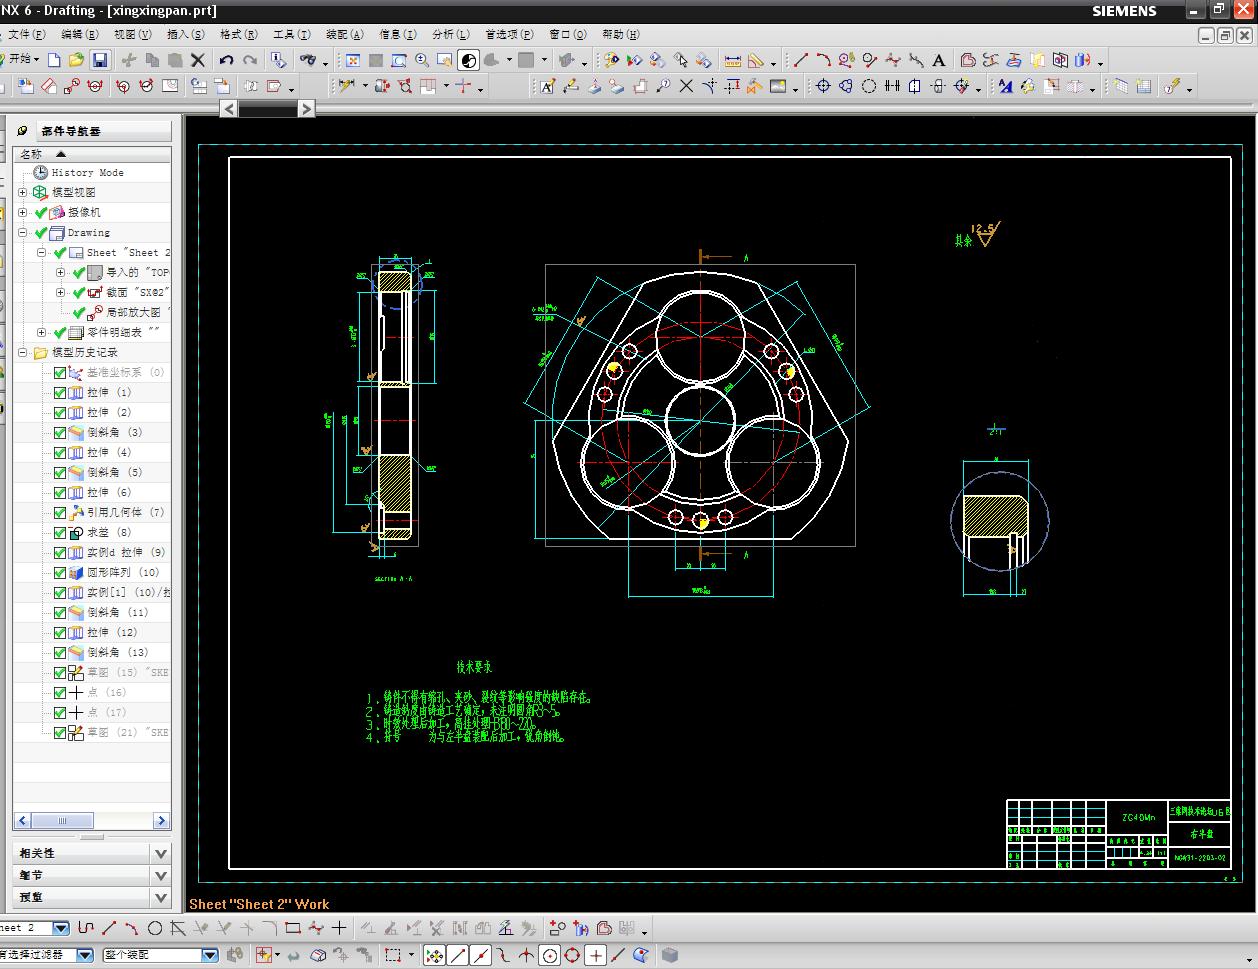The width and height of the screenshot is (1258, 969).
Task: Toggle the 倒斜角 (3) checkbox
Action: [60, 433]
